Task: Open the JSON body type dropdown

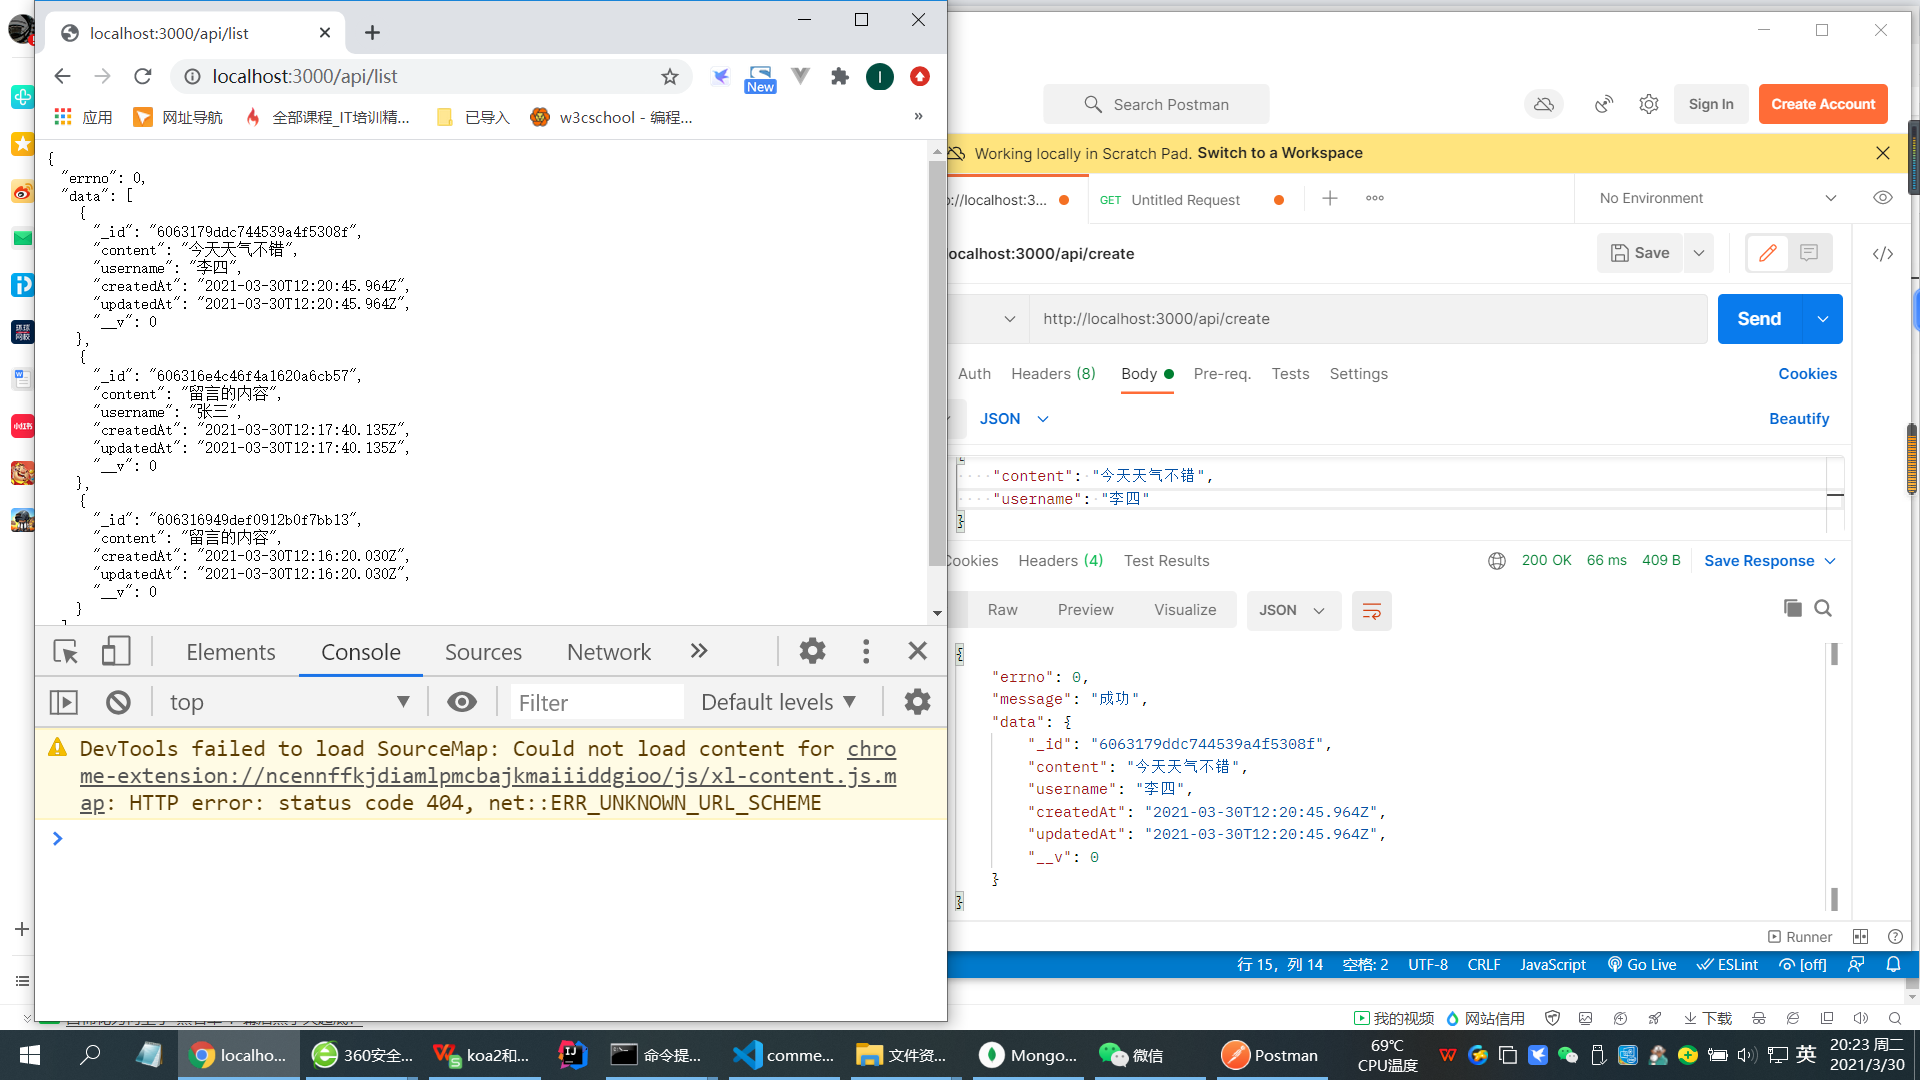Action: pyautogui.click(x=1013, y=419)
